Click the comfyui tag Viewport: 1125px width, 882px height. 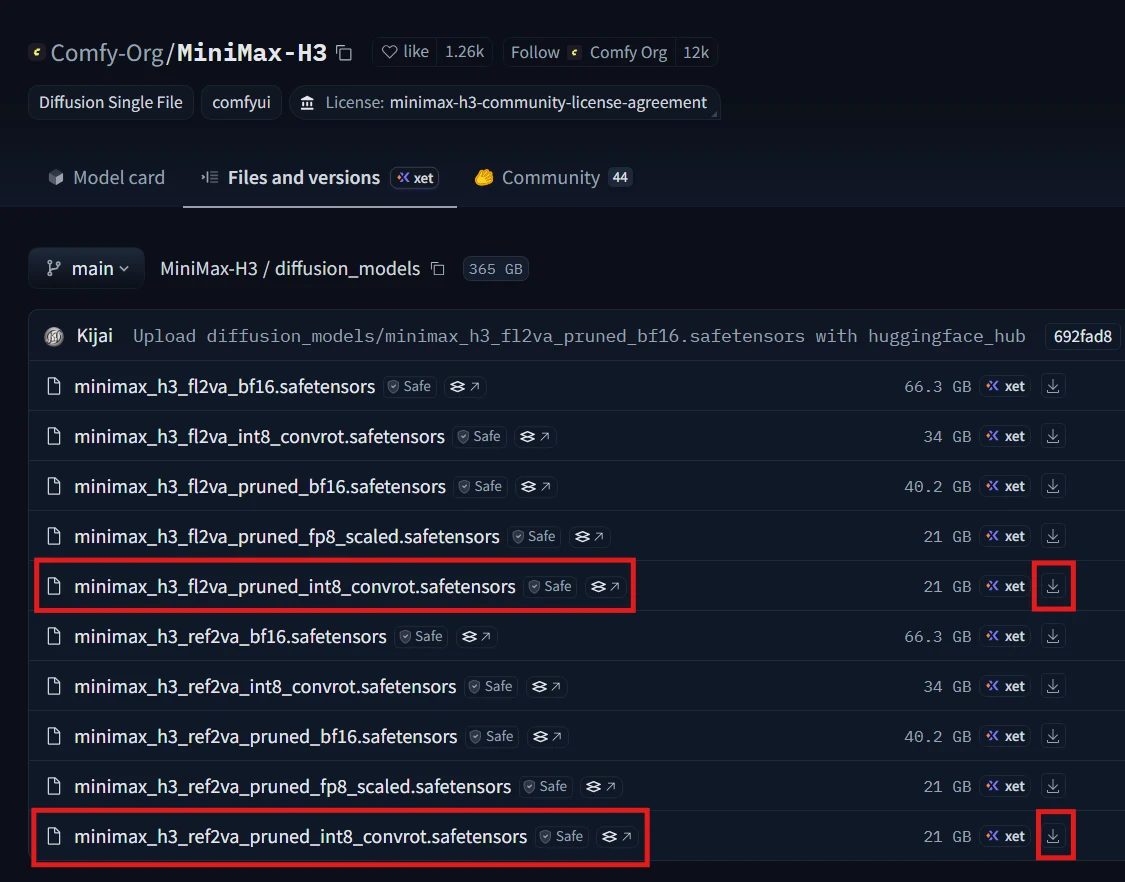(x=241, y=103)
